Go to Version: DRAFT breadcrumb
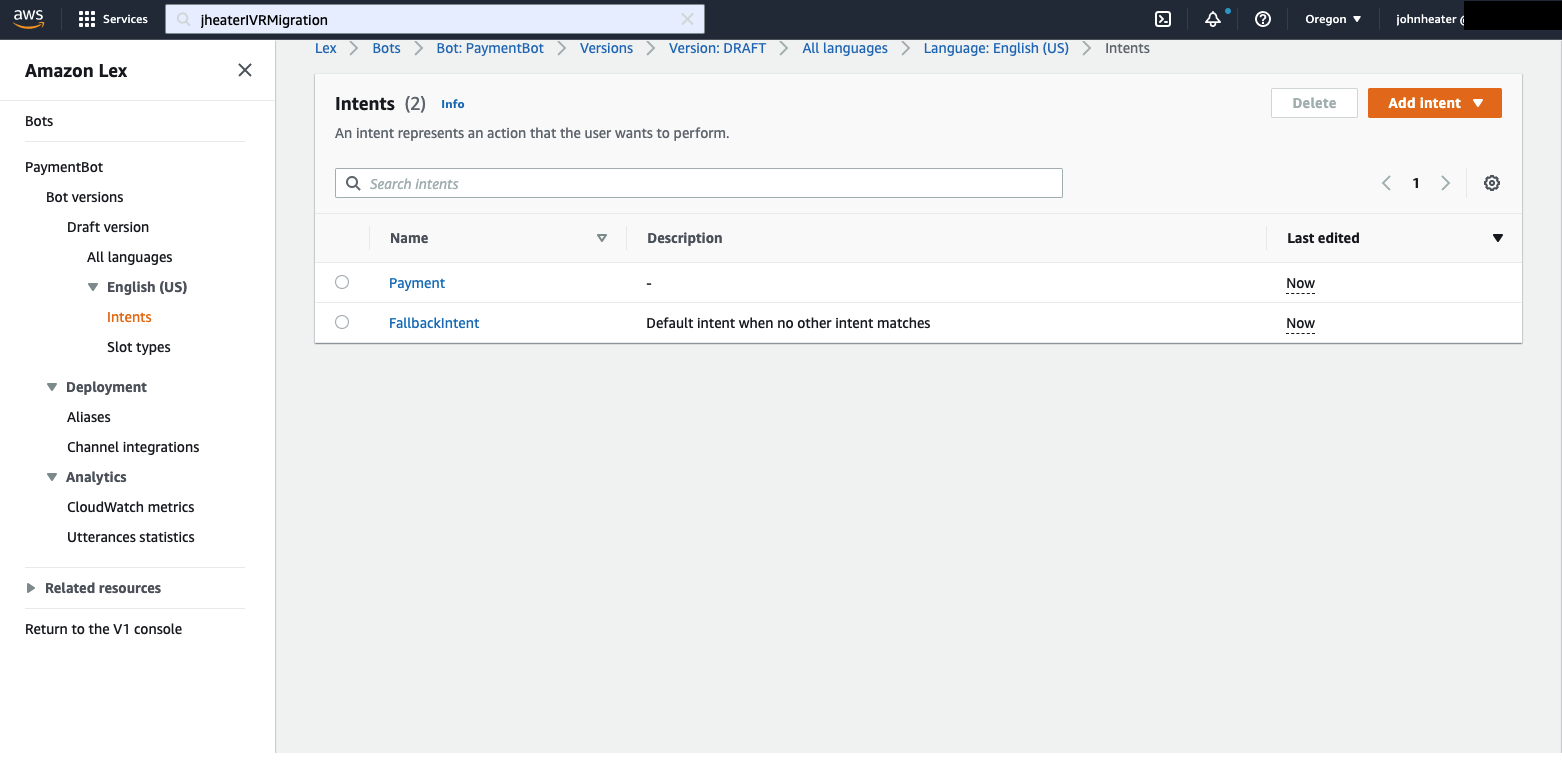The height and width of the screenshot is (760, 1562). 717,48
